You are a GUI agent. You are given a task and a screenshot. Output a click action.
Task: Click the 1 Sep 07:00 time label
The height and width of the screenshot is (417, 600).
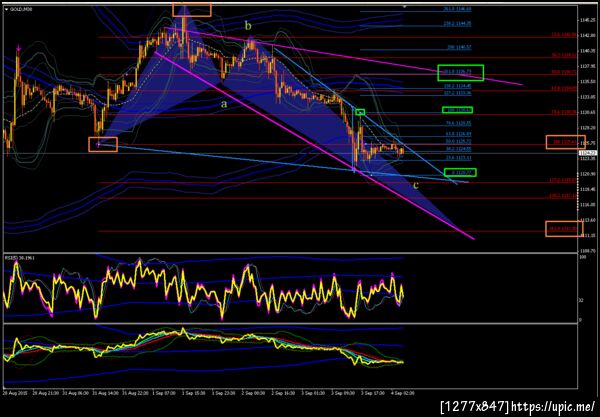[164, 393]
